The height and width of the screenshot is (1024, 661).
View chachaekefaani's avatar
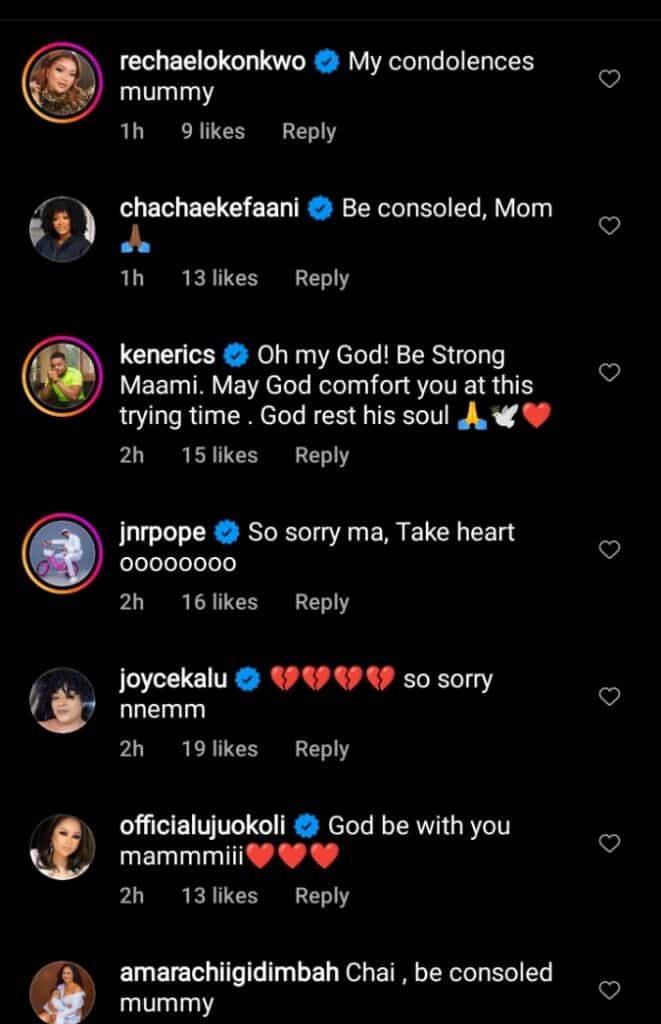coord(61,227)
